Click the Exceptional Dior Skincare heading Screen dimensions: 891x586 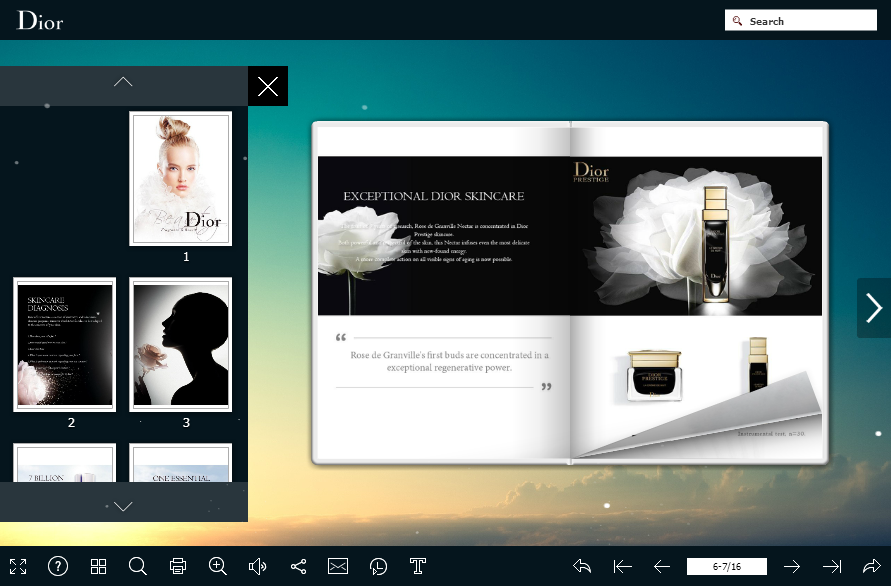[x=434, y=196]
